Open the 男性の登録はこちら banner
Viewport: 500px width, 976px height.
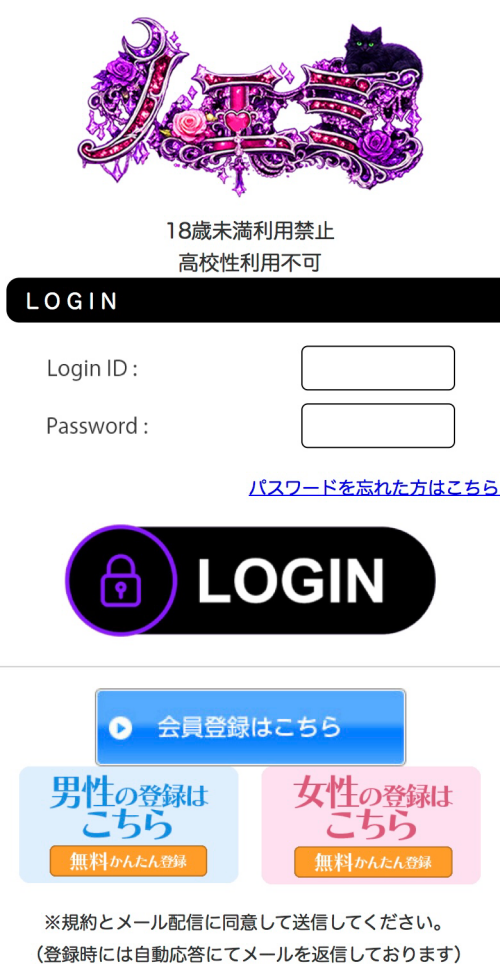(129, 825)
